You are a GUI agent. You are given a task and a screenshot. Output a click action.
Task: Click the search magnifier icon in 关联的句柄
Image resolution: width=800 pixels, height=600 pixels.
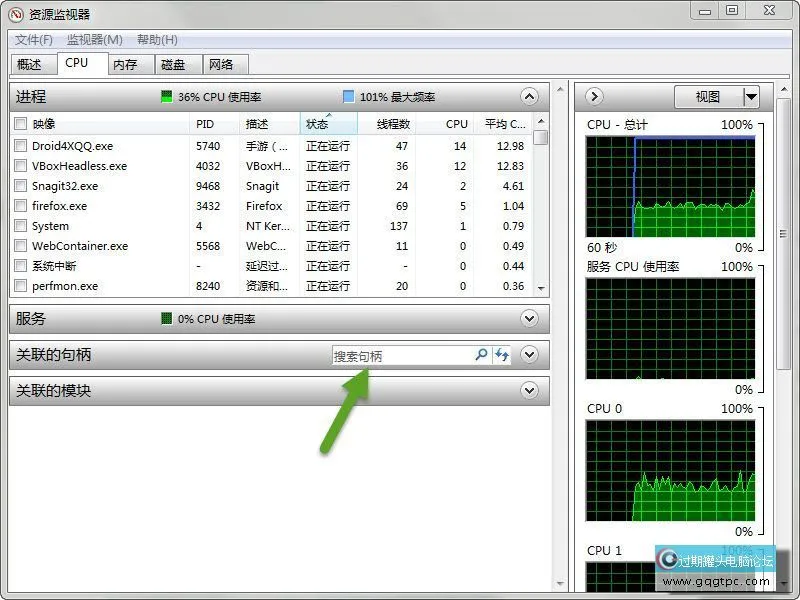(x=481, y=355)
